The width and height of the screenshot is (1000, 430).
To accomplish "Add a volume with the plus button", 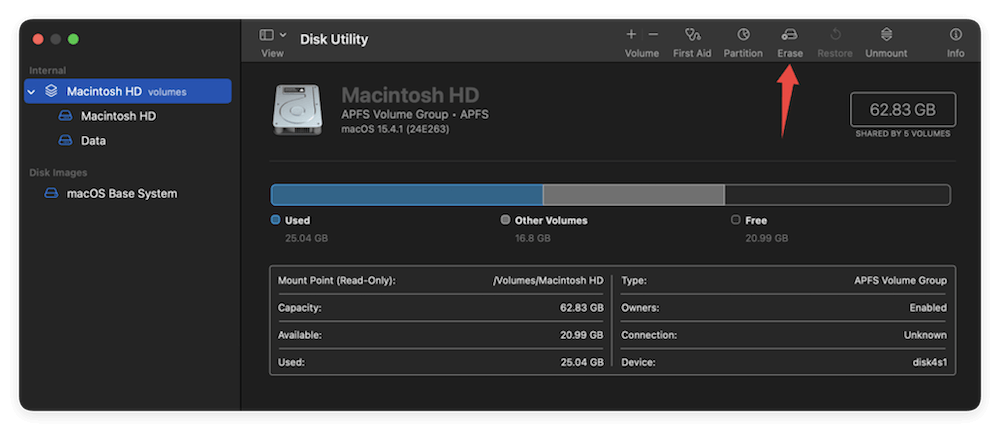I will click(x=631, y=34).
